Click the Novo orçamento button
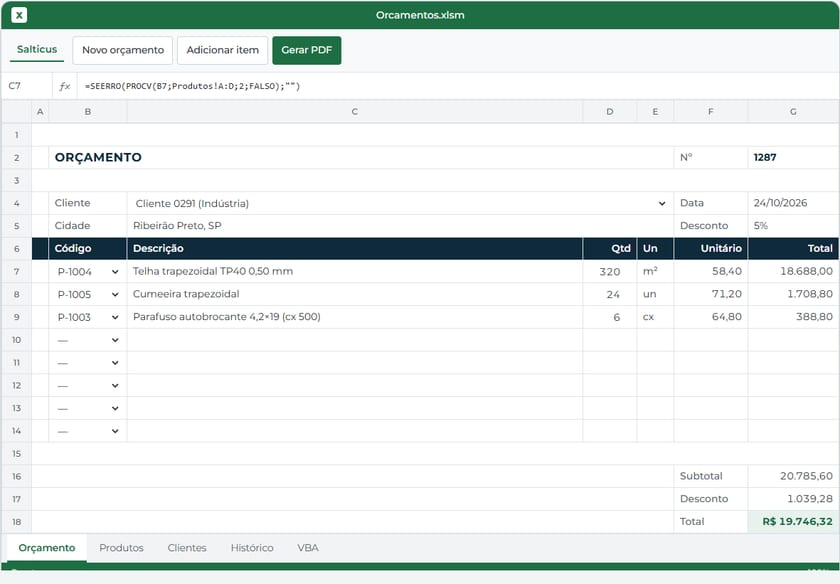The width and height of the screenshot is (840, 584). coord(123,50)
